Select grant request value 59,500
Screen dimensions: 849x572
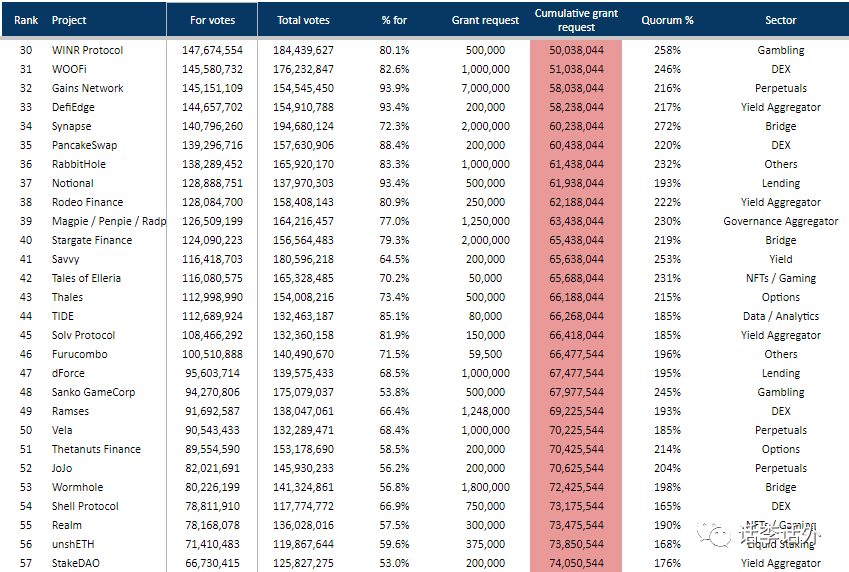[485, 354]
